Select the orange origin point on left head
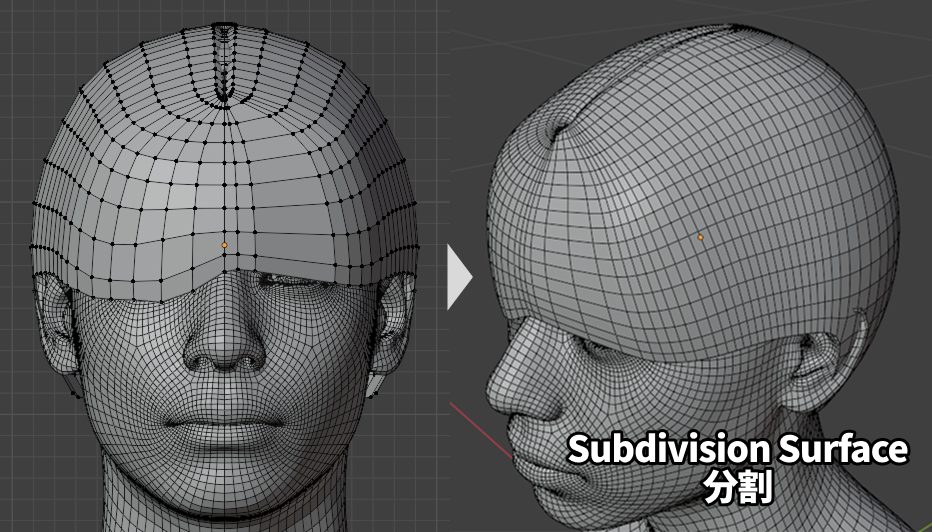932x532 pixels. coord(224,245)
